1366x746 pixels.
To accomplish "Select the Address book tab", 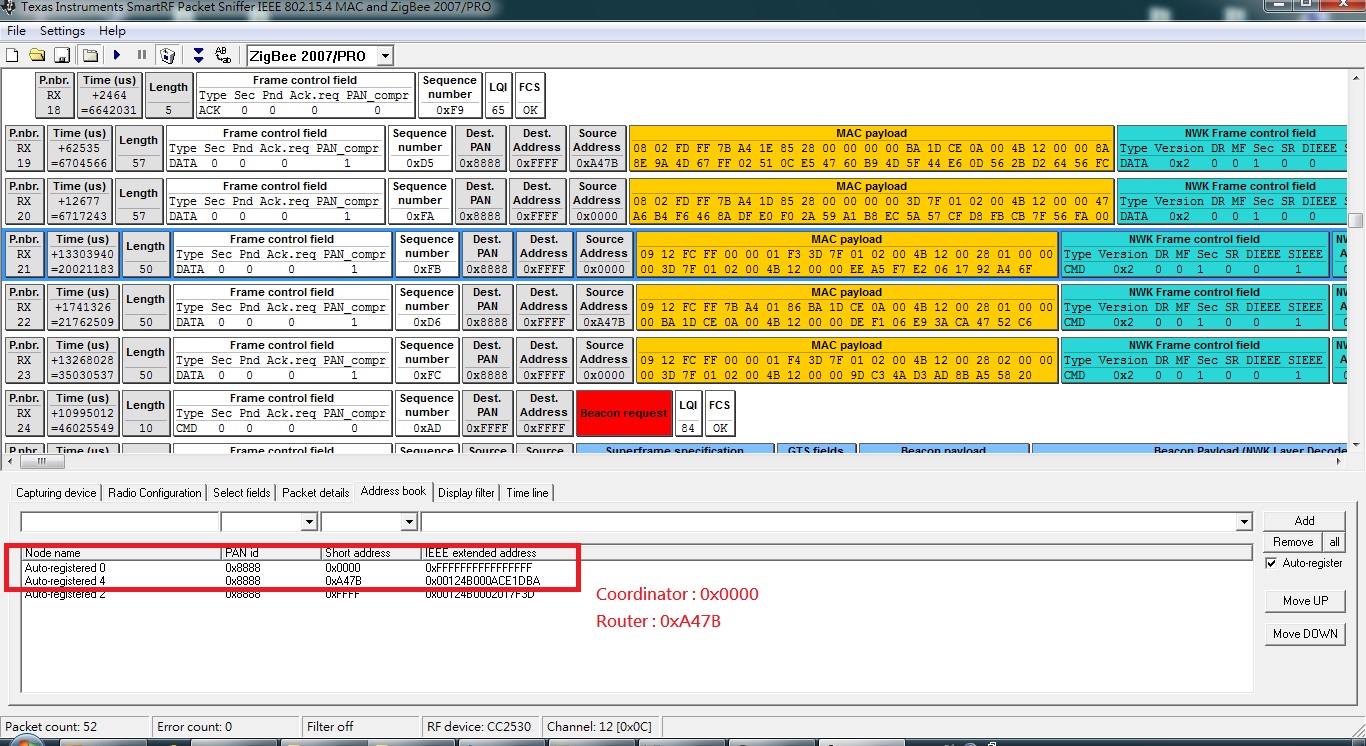I will pos(393,491).
